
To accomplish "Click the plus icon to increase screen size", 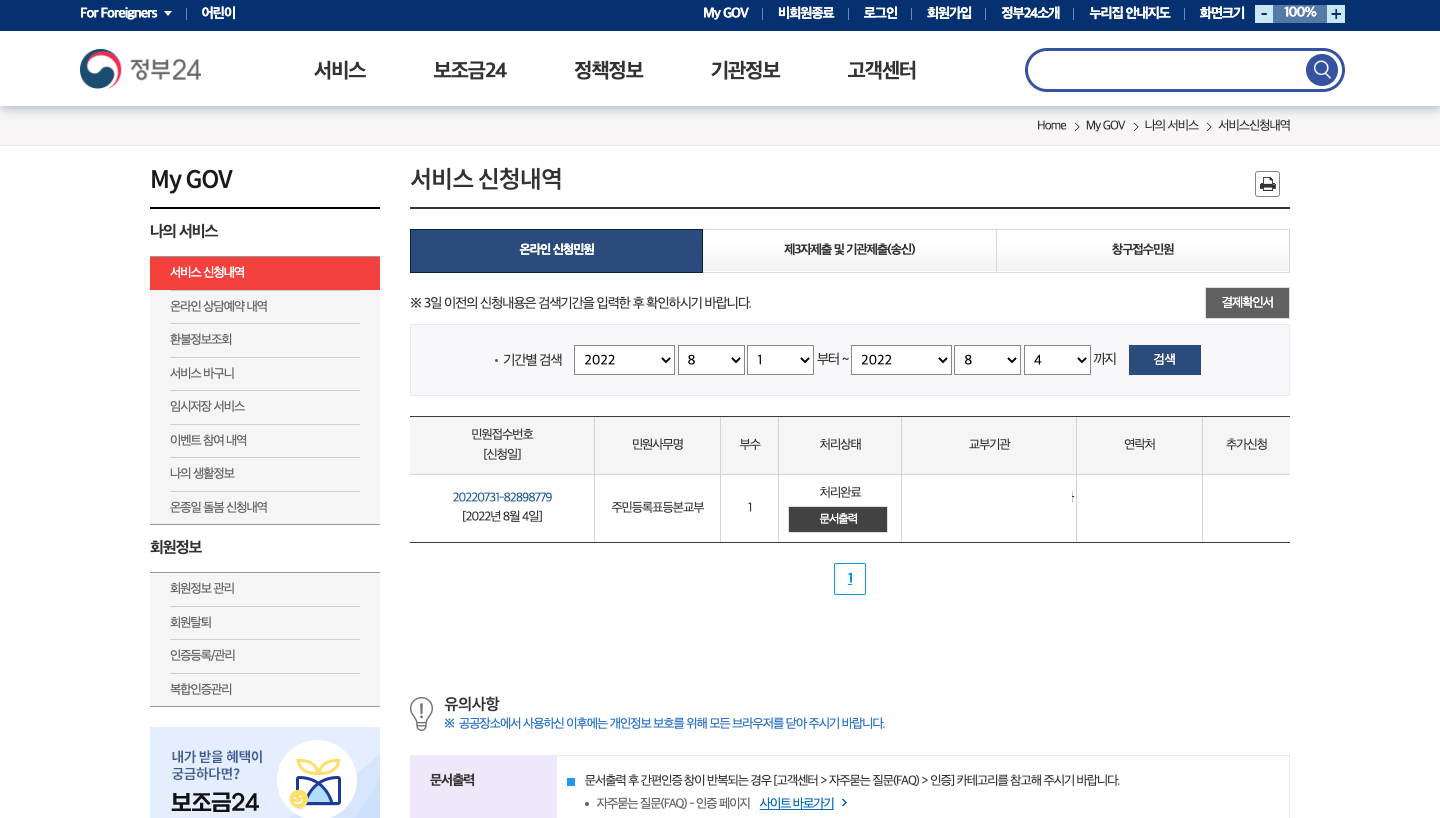I will coord(1336,14).
